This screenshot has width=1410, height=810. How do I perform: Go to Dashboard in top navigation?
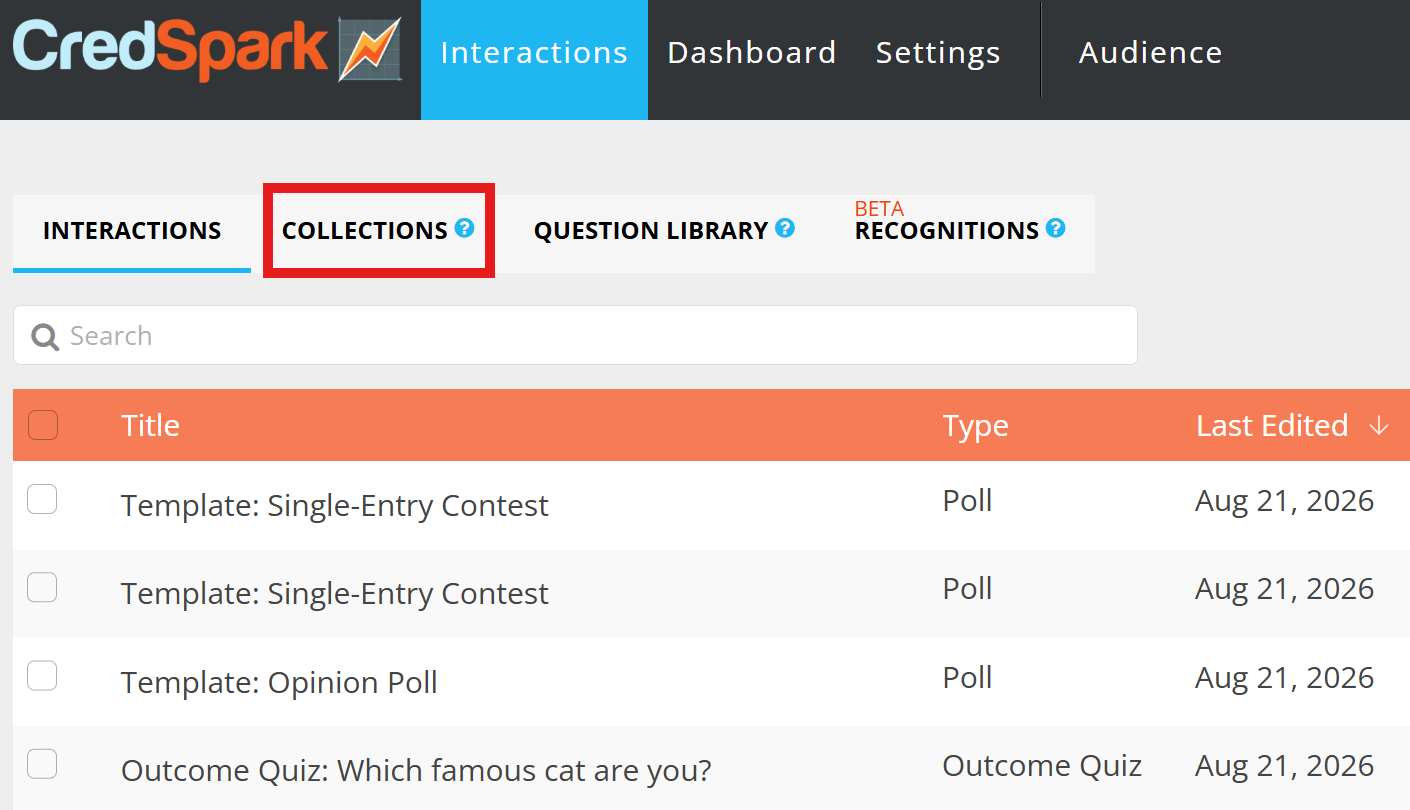coord(752,53)
